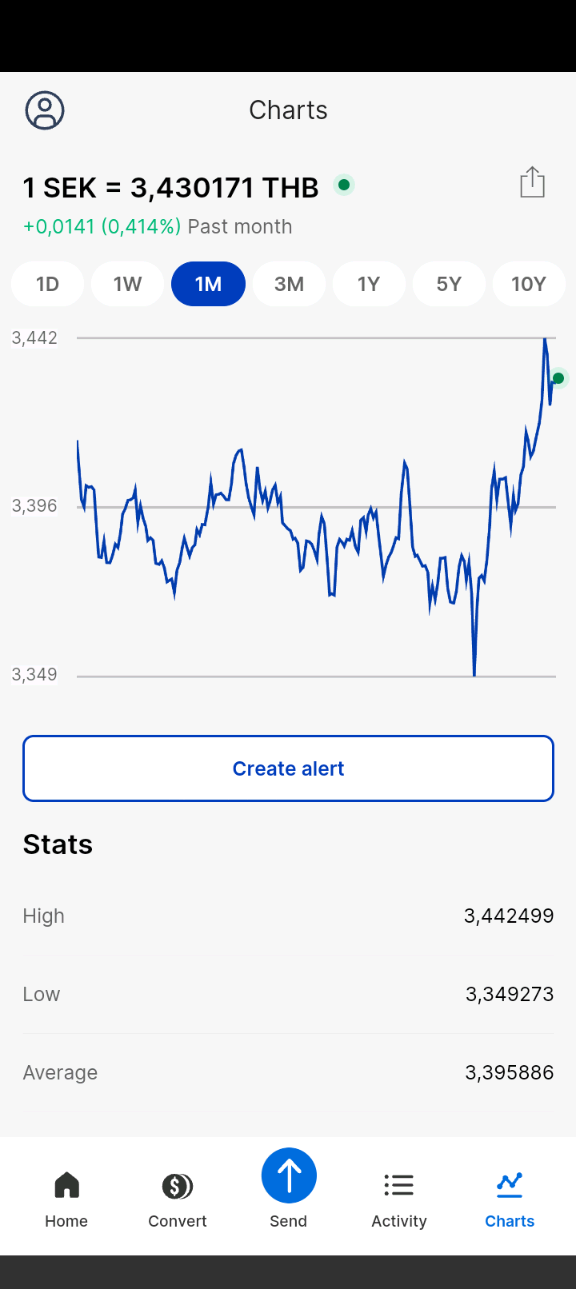Image resolution: width=576 pixels, height=1289 pixels.
Task: Choose the 5Y time range
Action: (449, 284)
